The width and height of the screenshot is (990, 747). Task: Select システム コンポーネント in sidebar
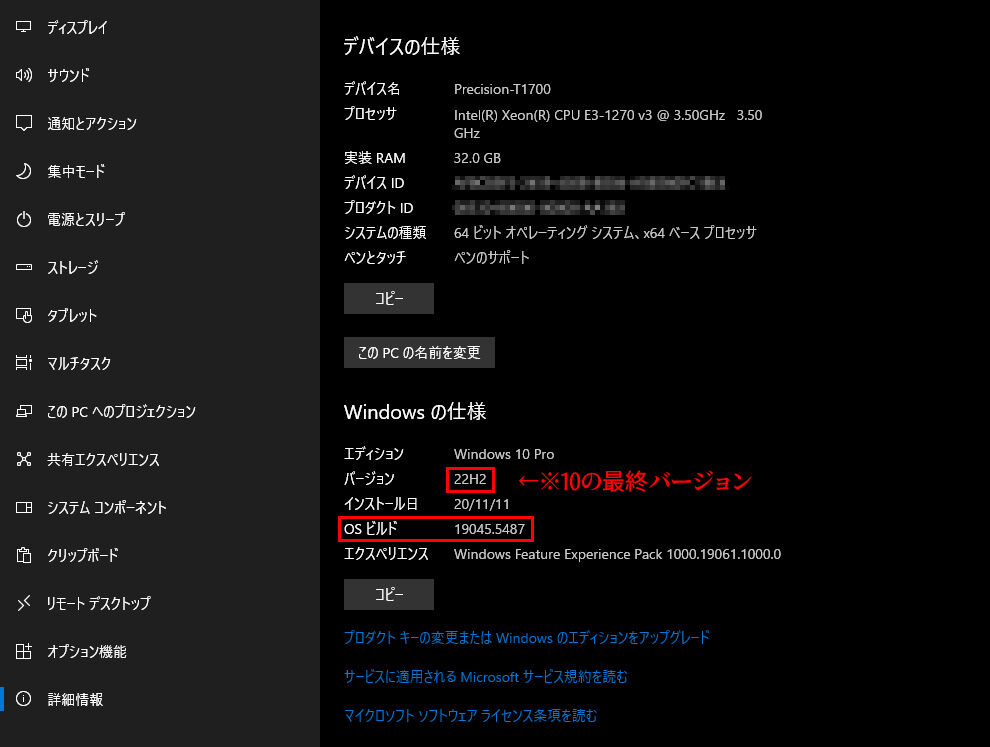coord(107,508)
